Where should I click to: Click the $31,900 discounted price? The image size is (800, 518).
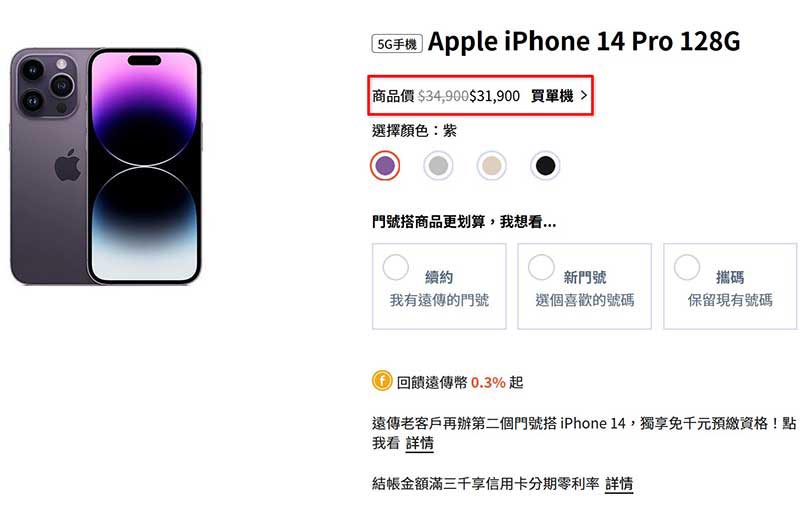(494, 95)
